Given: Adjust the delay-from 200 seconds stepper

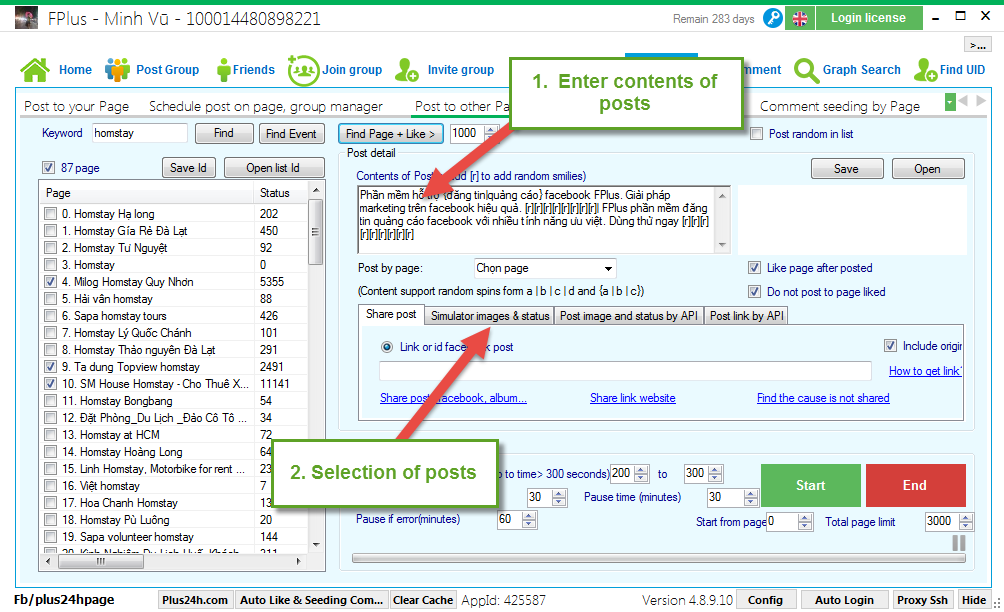Looking at the screenshot, I should coord(642,474).
